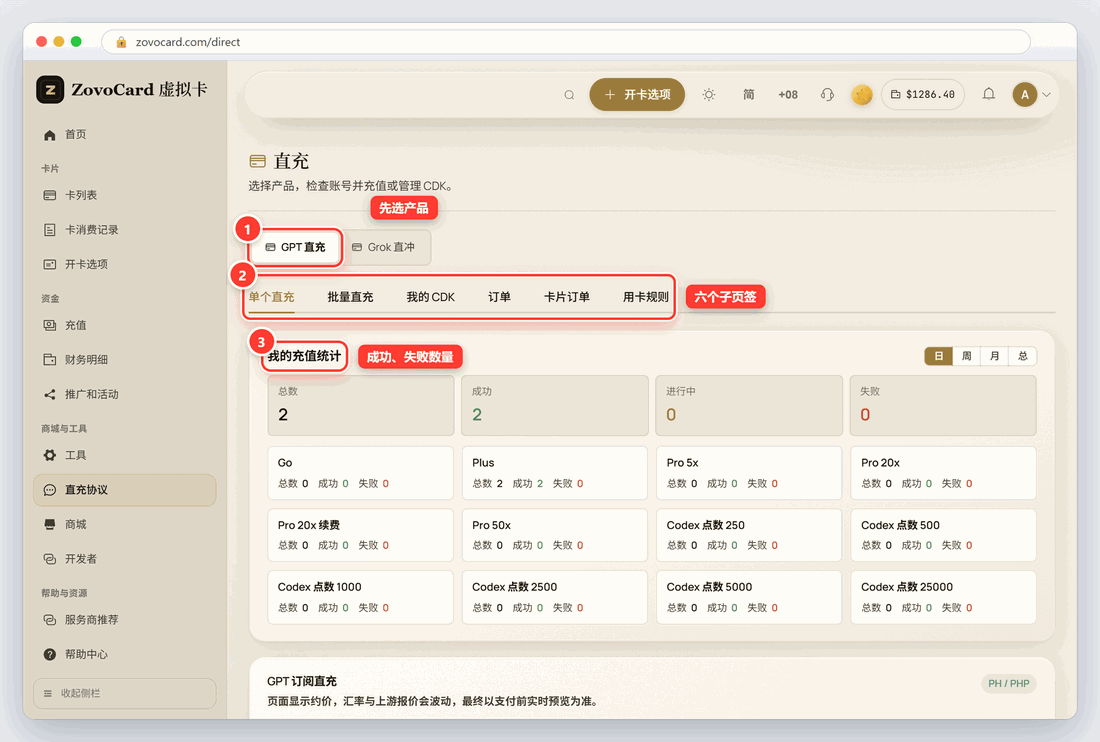Collapse sidebar with 收起侧栏
Screen dimensions: 1100x742
click(x=125, y=694)
